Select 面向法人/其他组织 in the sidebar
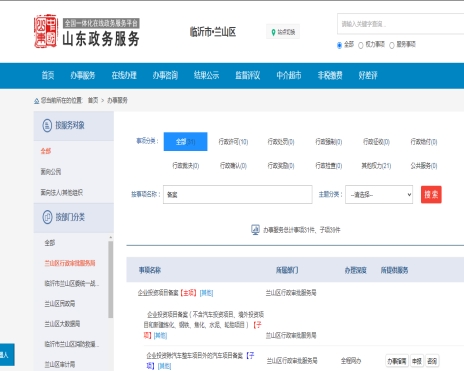Viewport: 464px width, 371px height. (x=62, y=192)
